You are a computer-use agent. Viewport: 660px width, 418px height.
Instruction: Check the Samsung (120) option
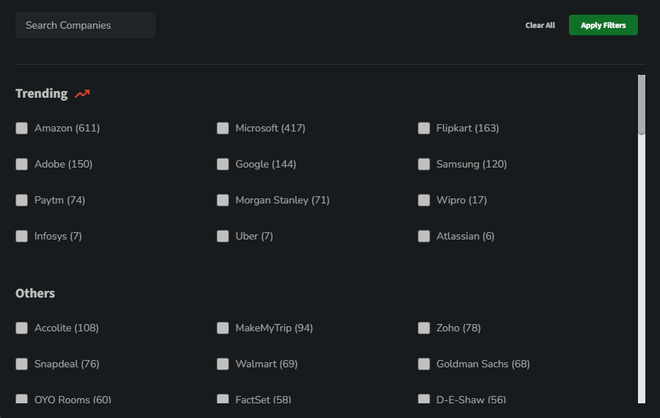tap(424, 164)
